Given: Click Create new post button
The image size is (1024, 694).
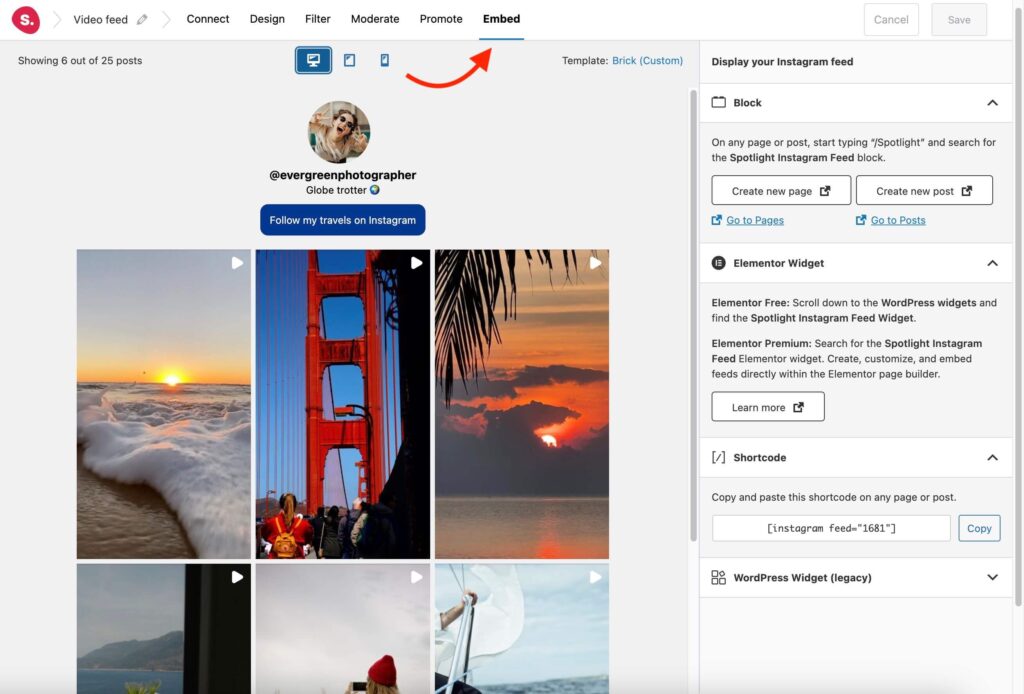Looking at the screenshot, I should (924, 190).
